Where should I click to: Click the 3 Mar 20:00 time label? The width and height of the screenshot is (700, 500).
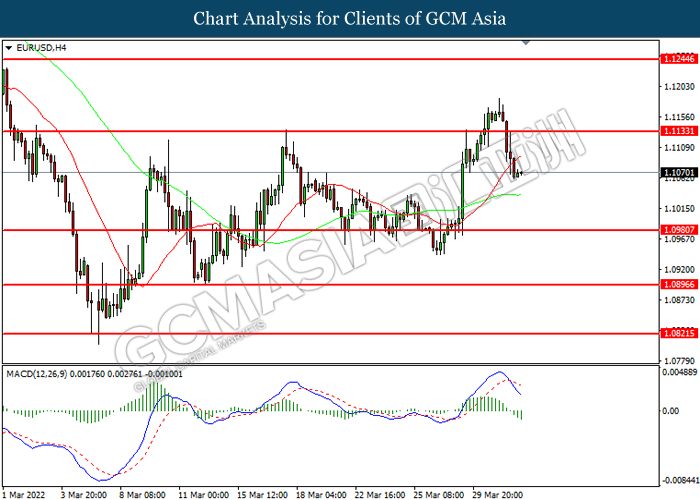point(84,495)
